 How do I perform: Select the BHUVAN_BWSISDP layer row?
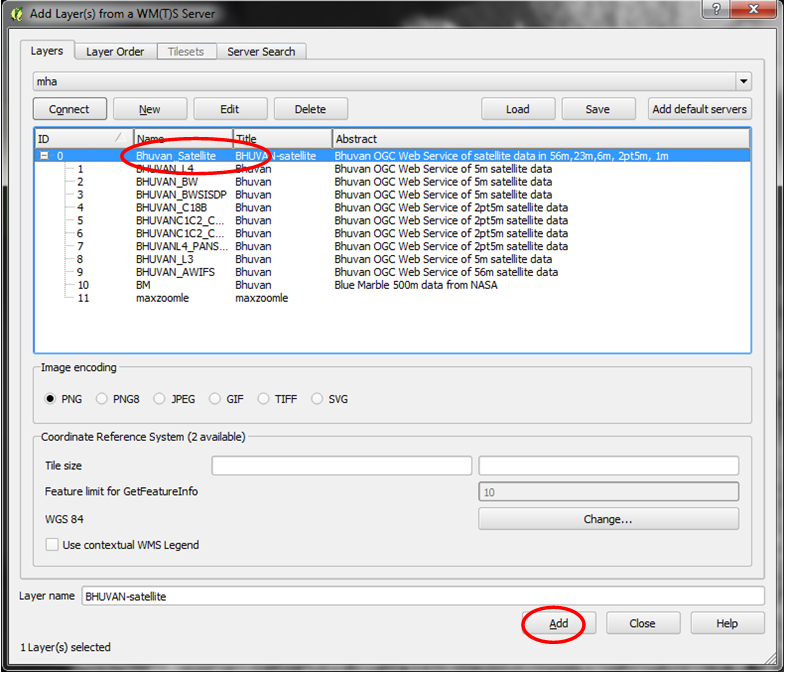[392, 195]
